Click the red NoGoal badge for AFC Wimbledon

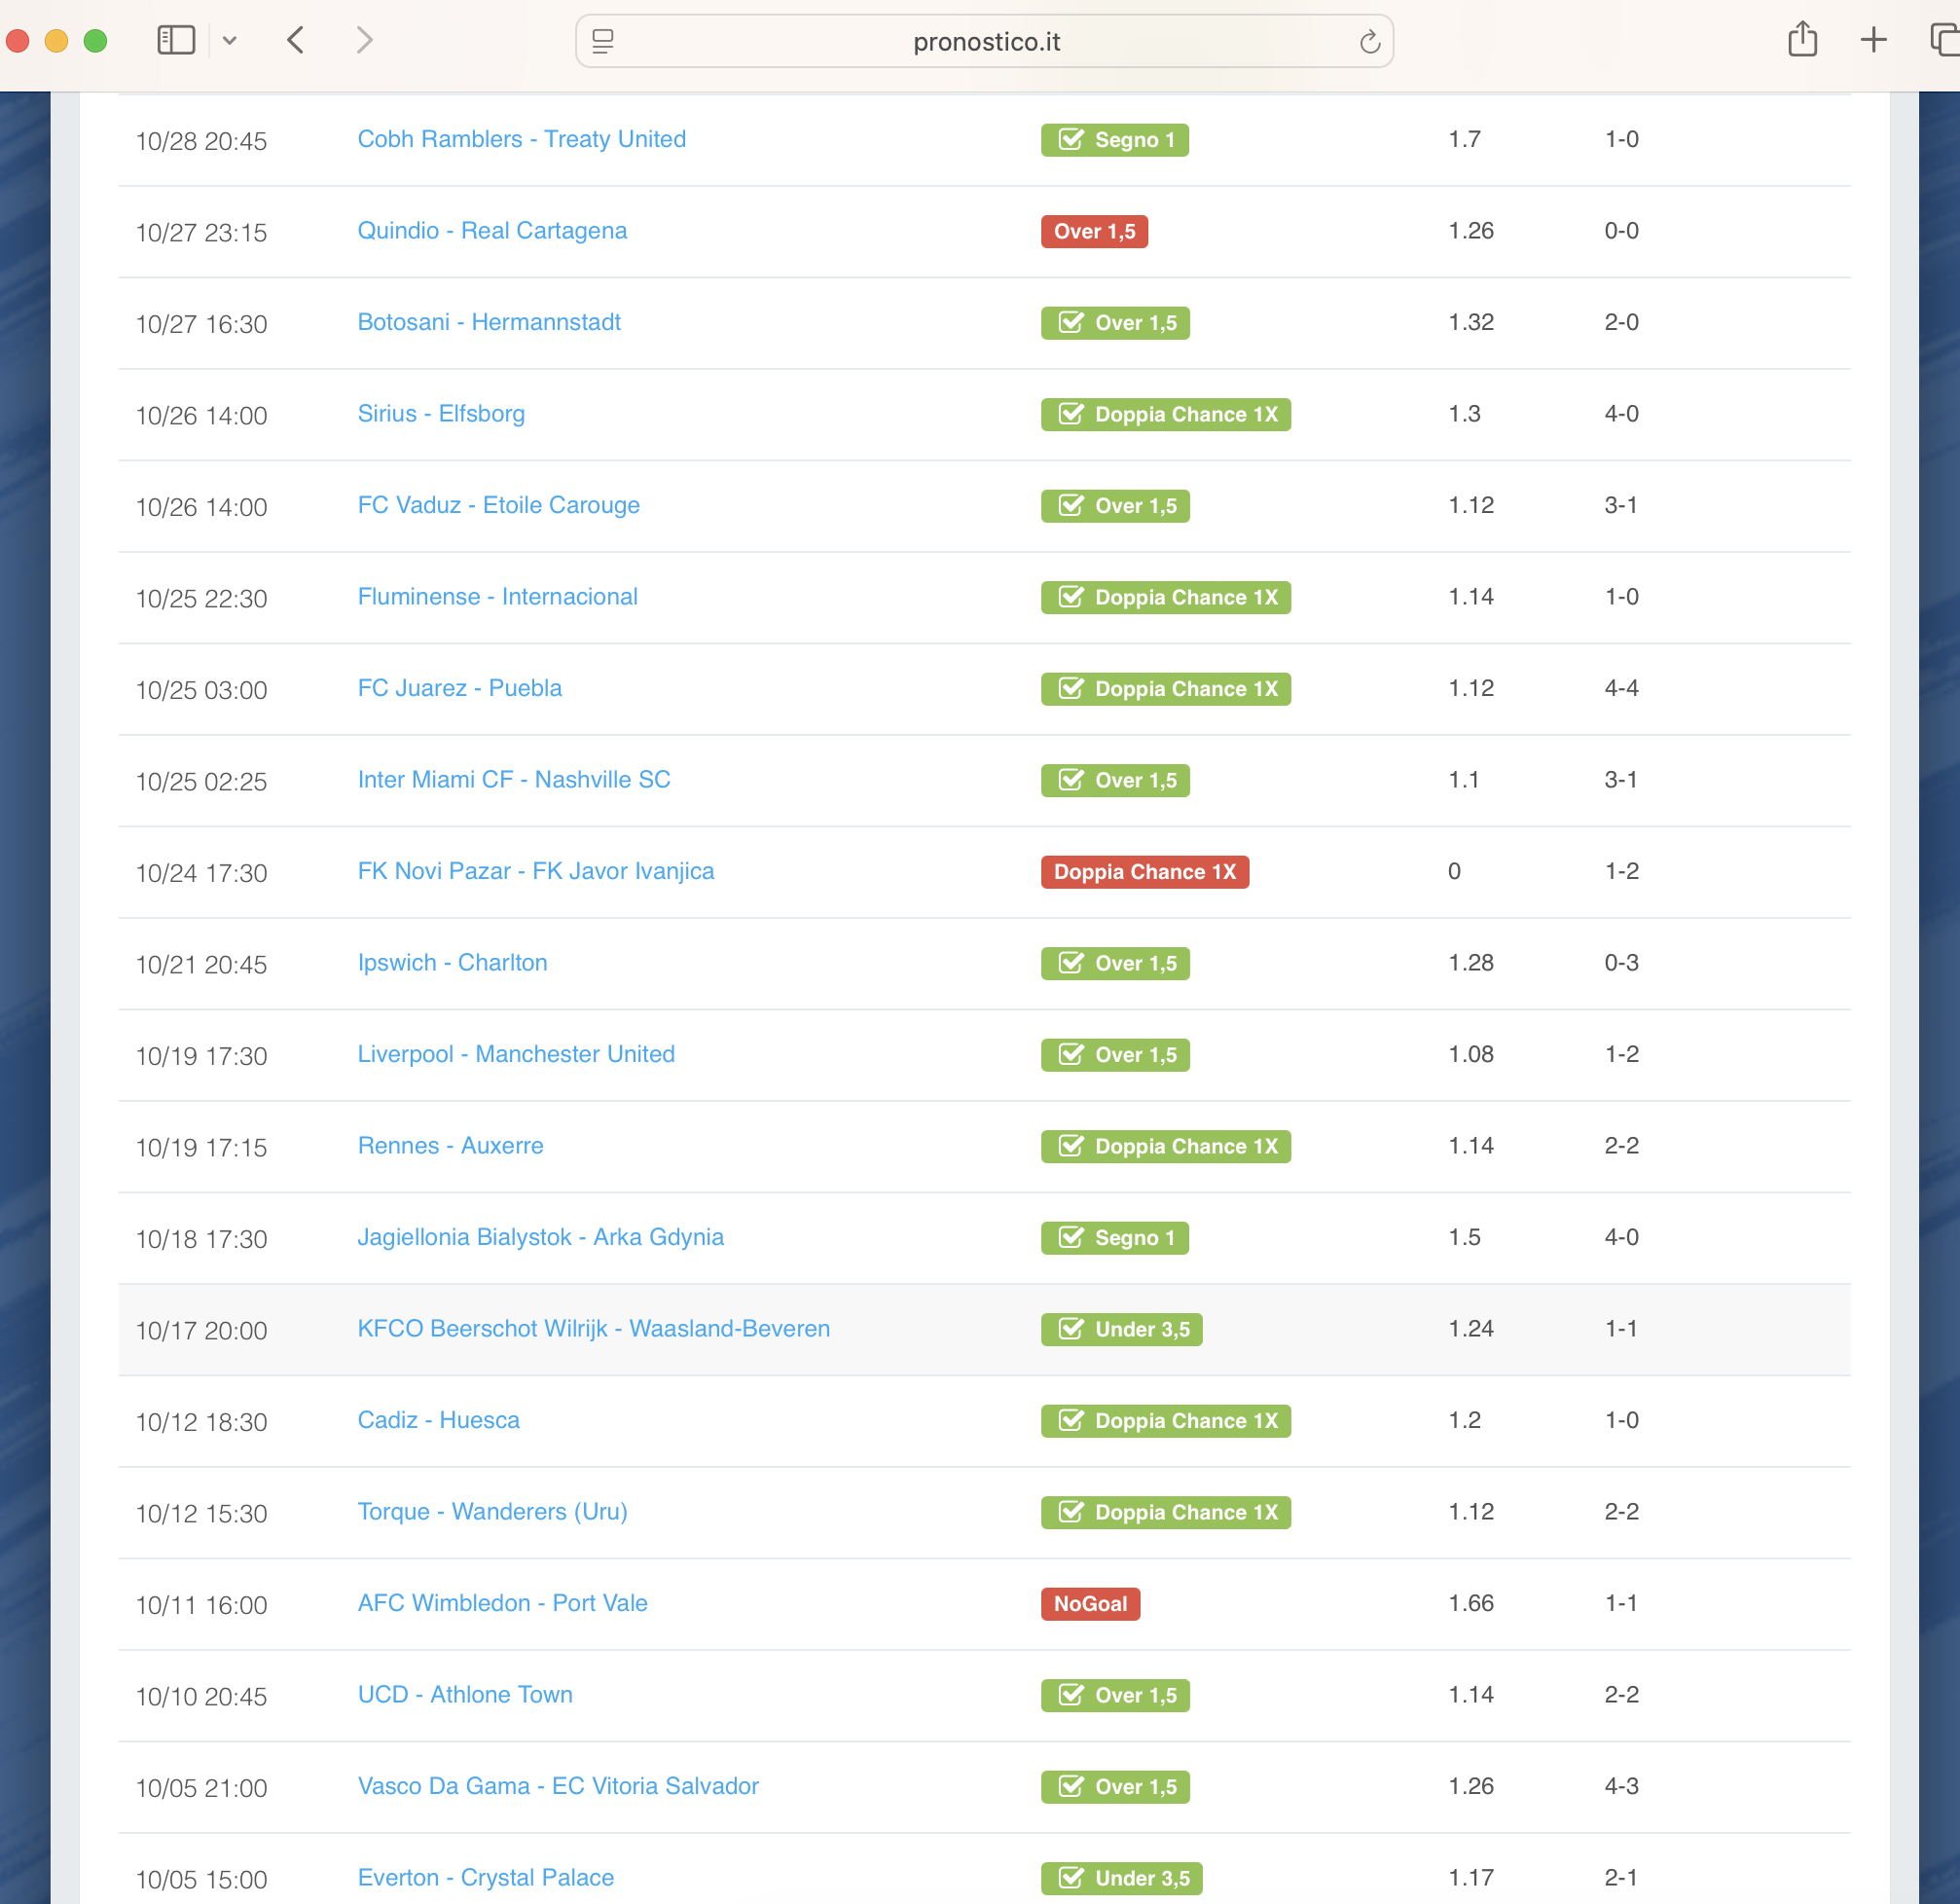pyautogui.click(x=1090, y=1604)
